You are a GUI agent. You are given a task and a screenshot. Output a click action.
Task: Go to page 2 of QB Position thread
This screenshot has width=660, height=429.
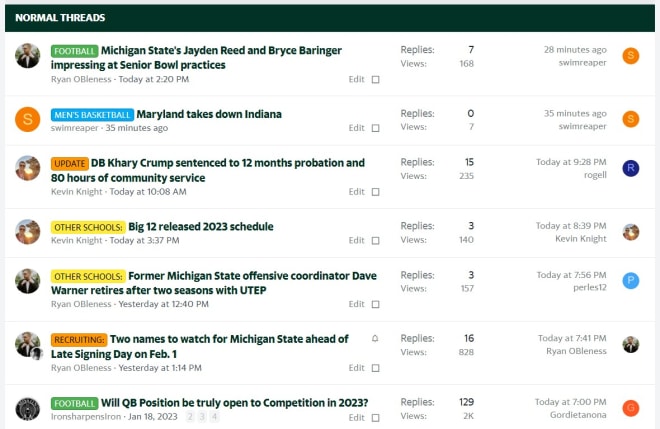190,417
